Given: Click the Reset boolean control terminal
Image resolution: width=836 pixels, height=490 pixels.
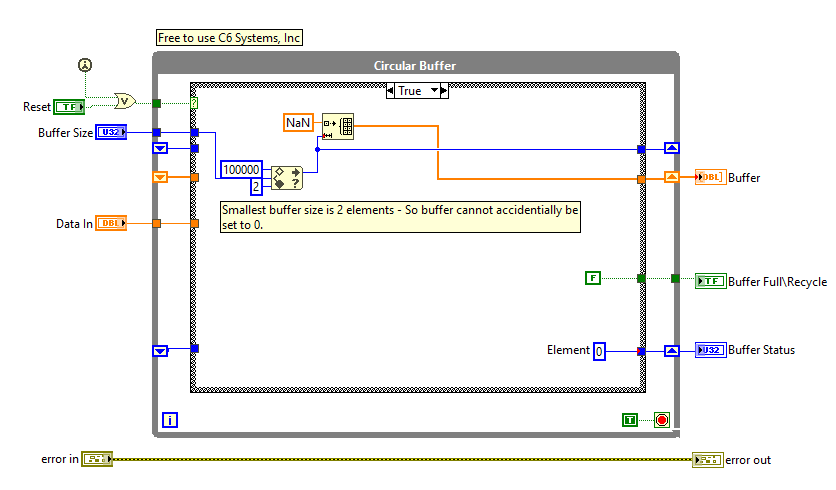Looking at the screenshot, I should coord(68,106).
